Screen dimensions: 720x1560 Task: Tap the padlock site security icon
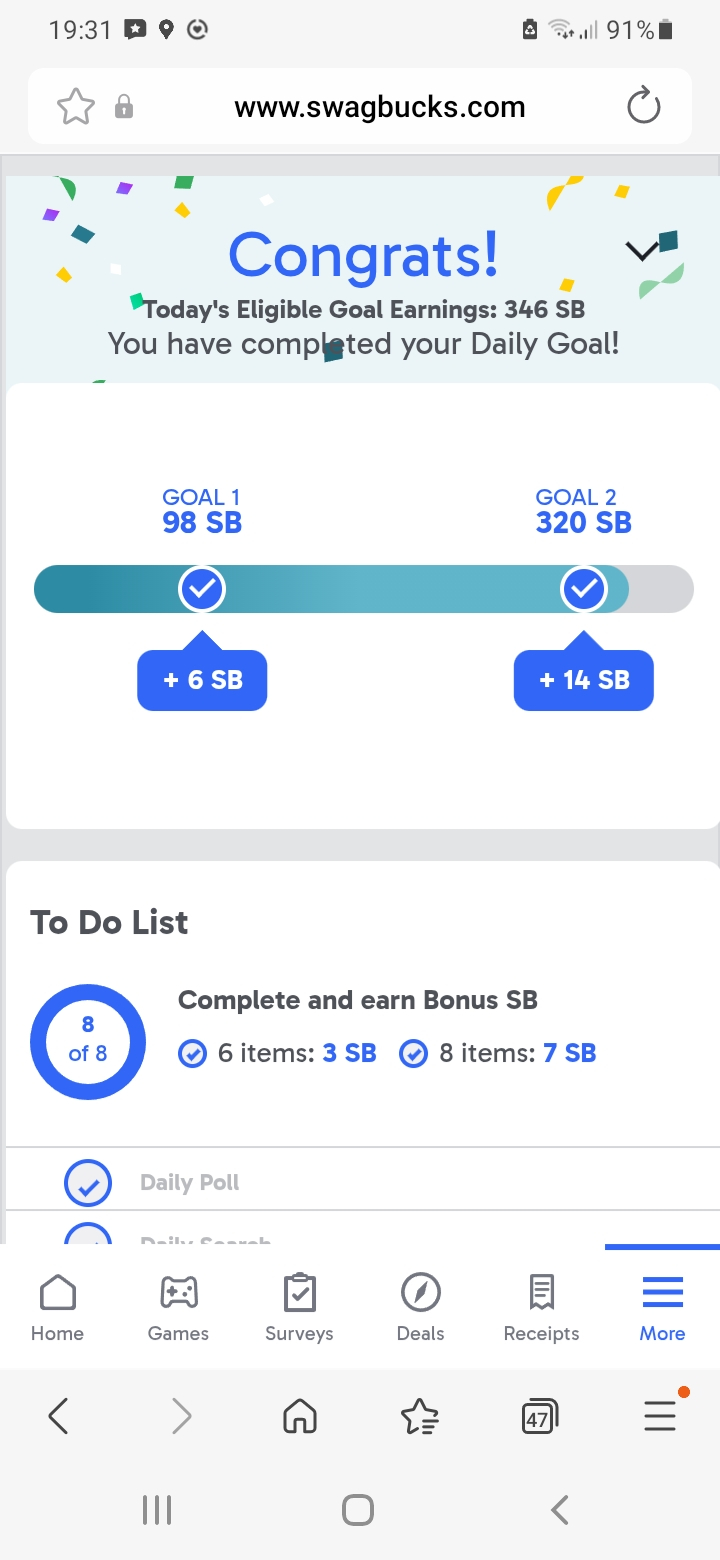point(124,107)
